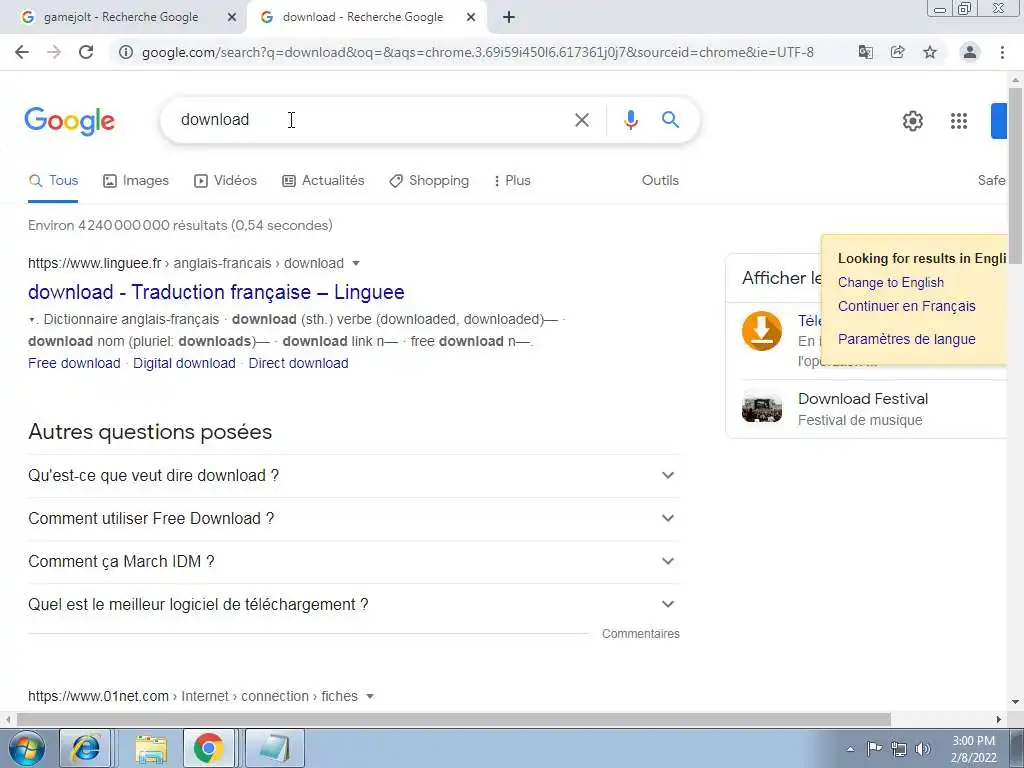Expand "Quel est le meilleur logiciel" question
The width and height of the screenshot is (1024, 768).
(354, 605)
